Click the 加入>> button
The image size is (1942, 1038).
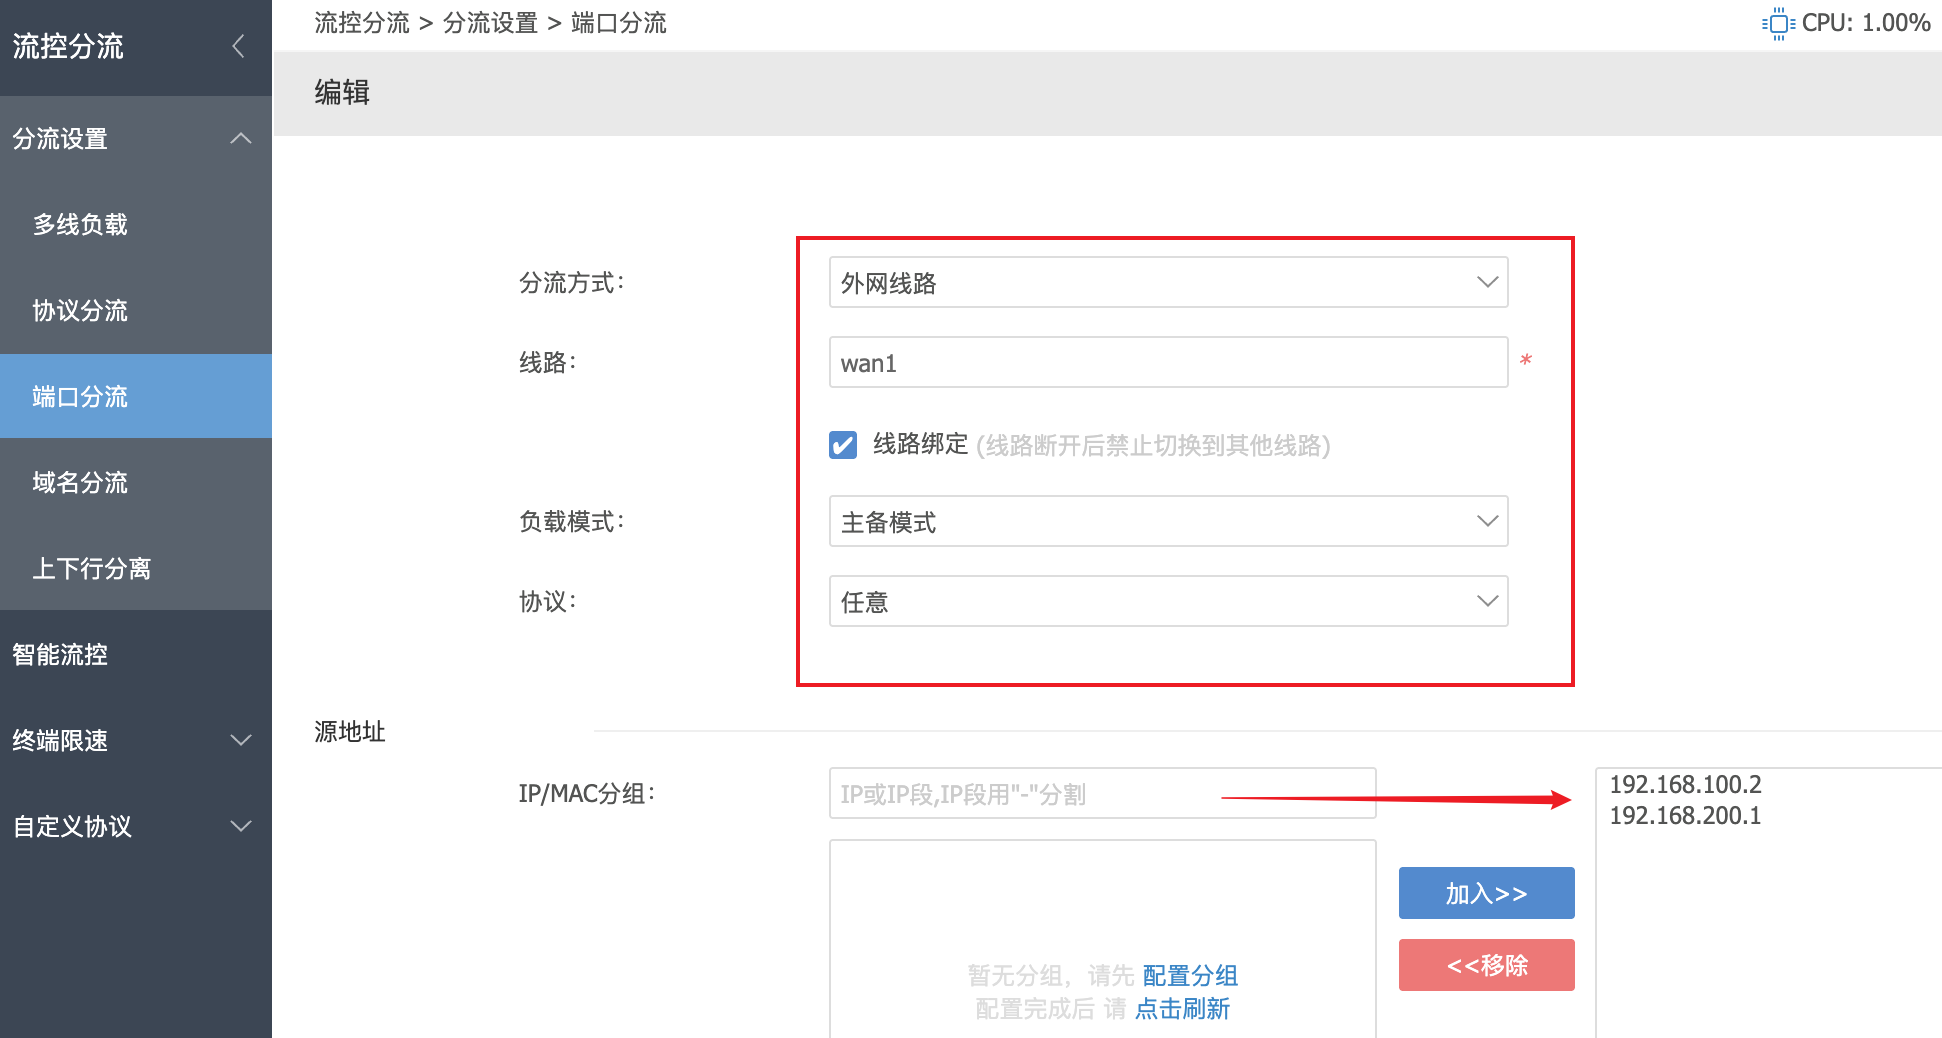tap(1486, 893)
